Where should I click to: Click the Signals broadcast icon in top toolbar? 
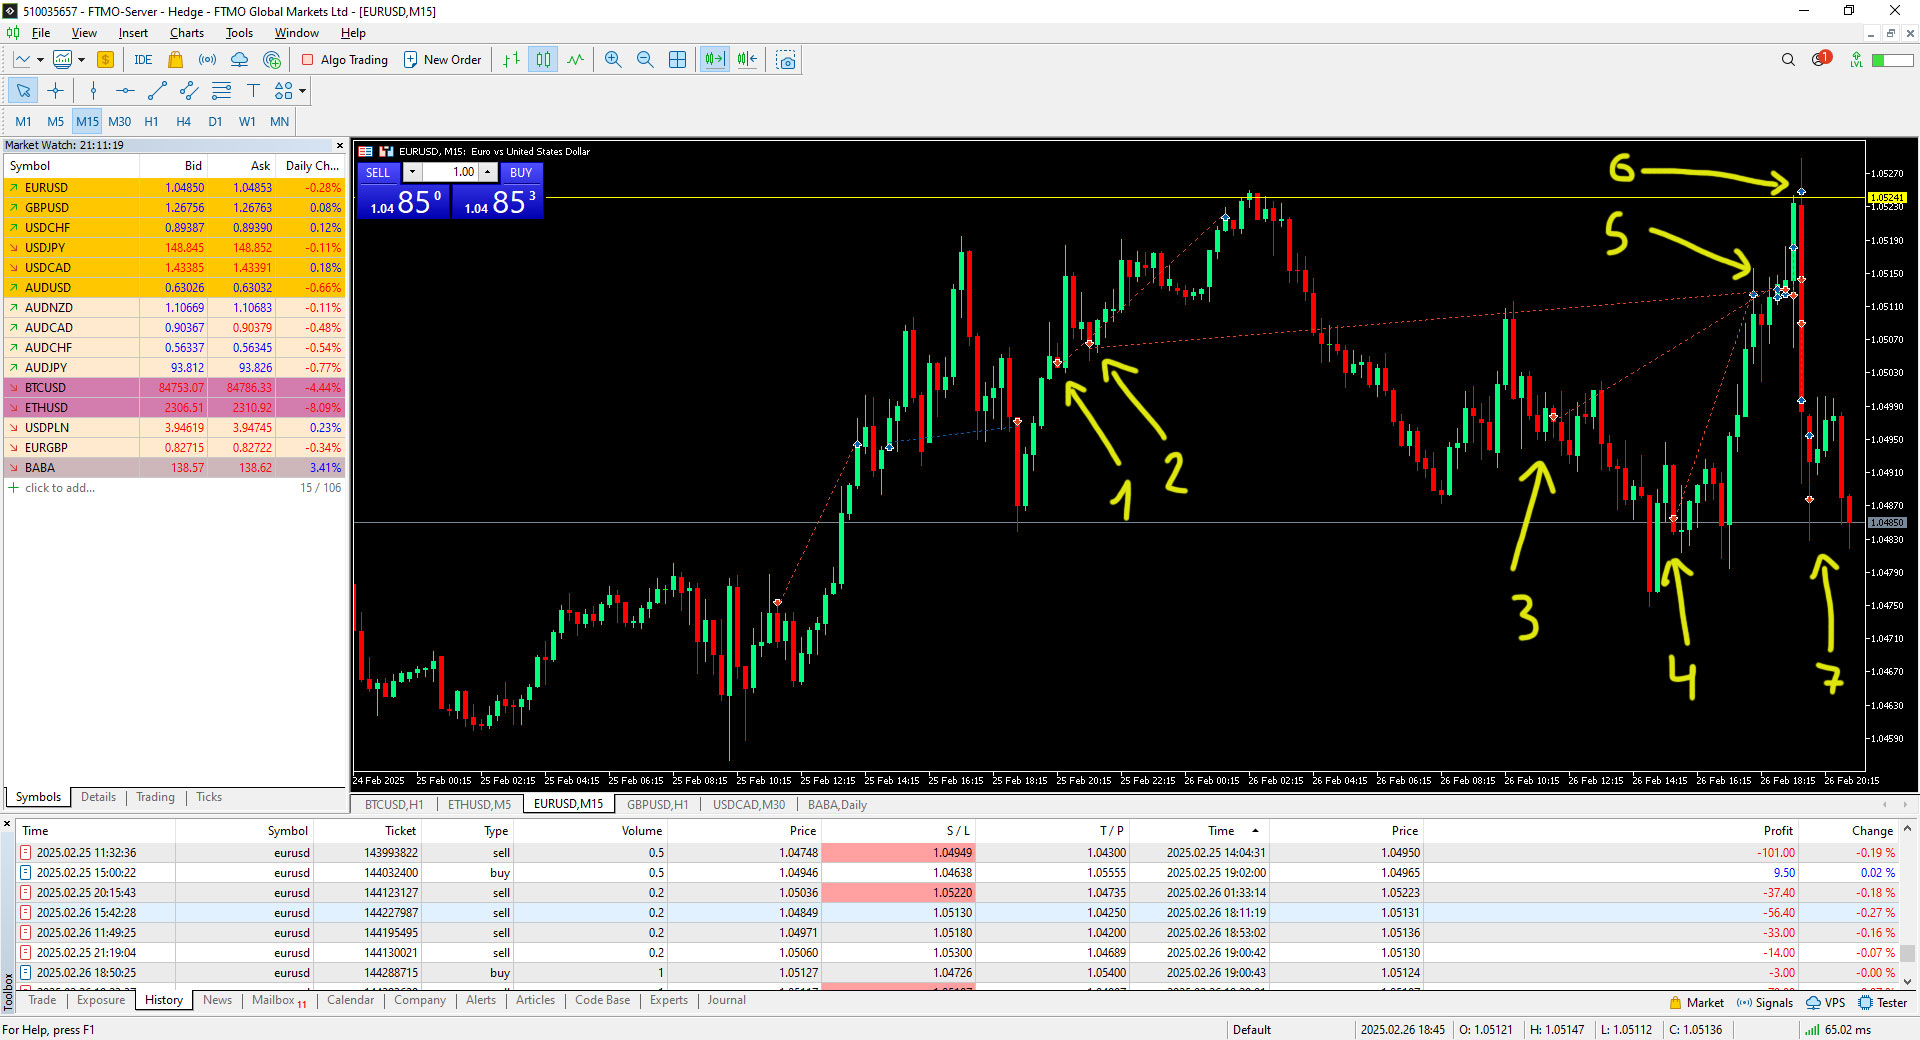click(x=207, y=60)
